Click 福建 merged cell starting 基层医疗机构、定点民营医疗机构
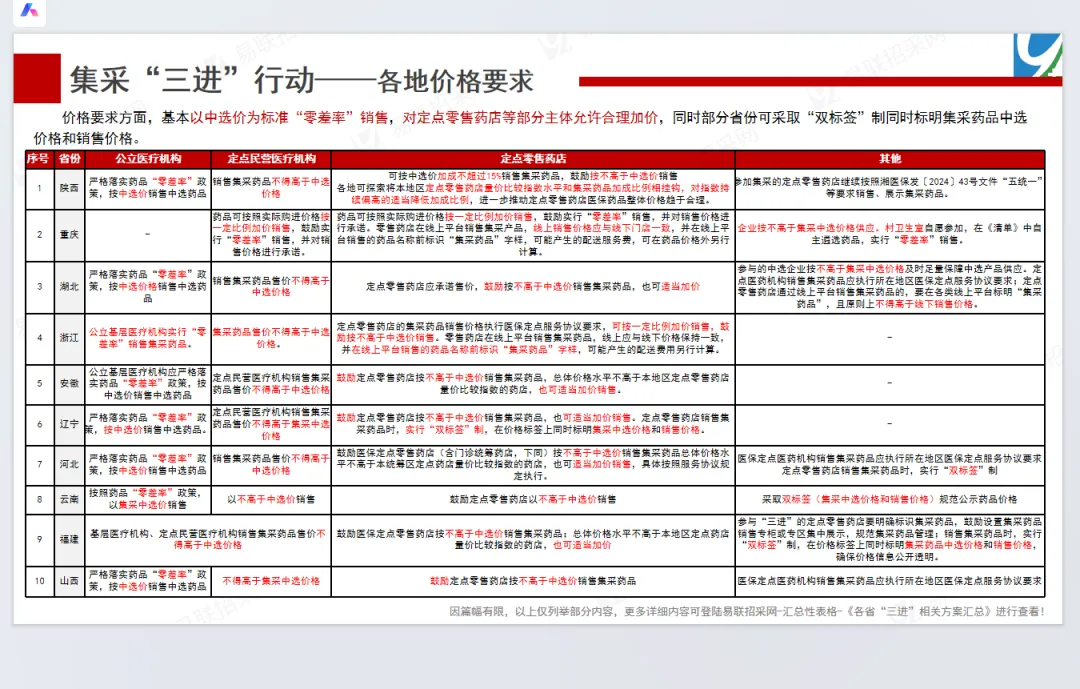Image resolution: width=1080 pixels, height=689 pixels. coord(208,539)
